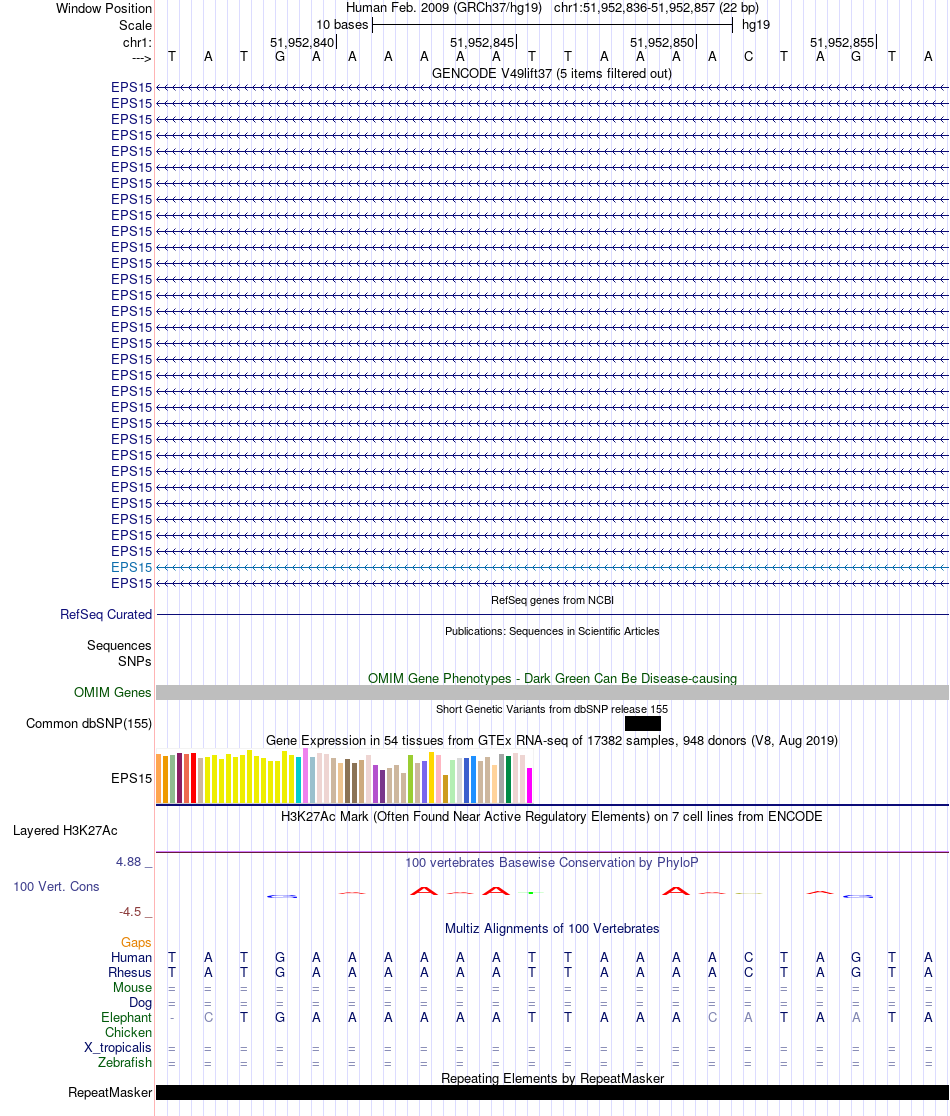Image resolution: width=950 pixels, height=1116 pixels.
Task: Click the 'chr1:51,952,836-51,952,857 (22 bp)' position text
Action: point(656,8)
